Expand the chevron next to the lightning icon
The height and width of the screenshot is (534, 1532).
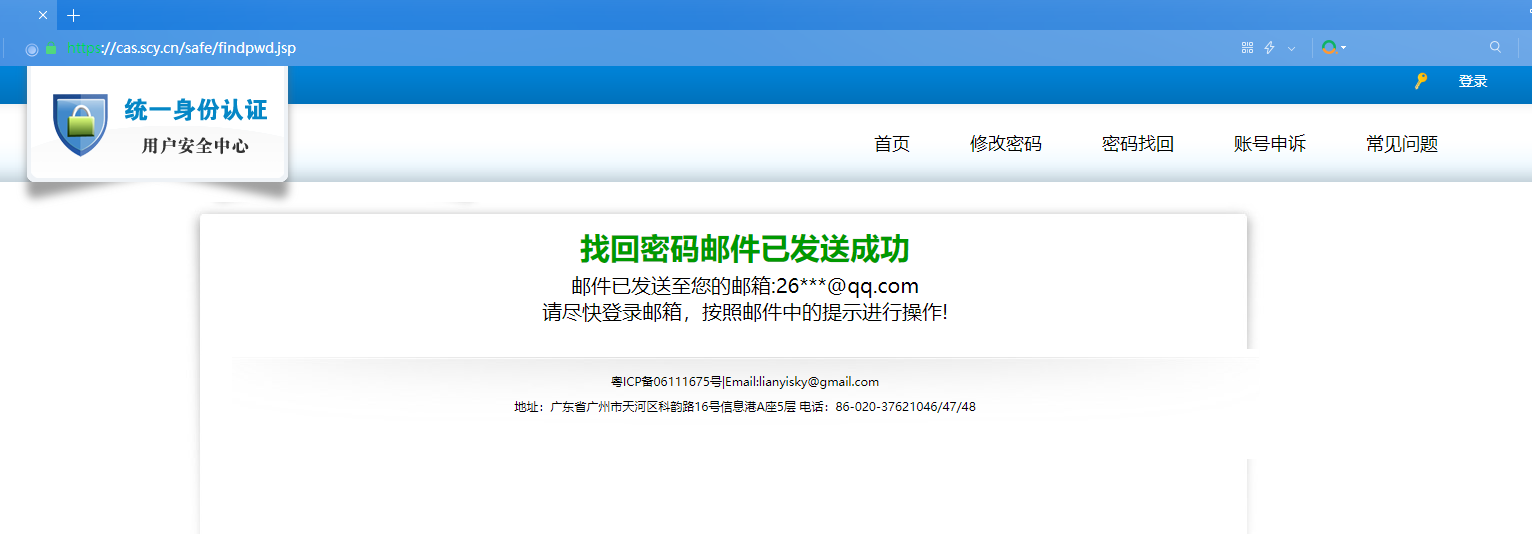pos(1291,48)
